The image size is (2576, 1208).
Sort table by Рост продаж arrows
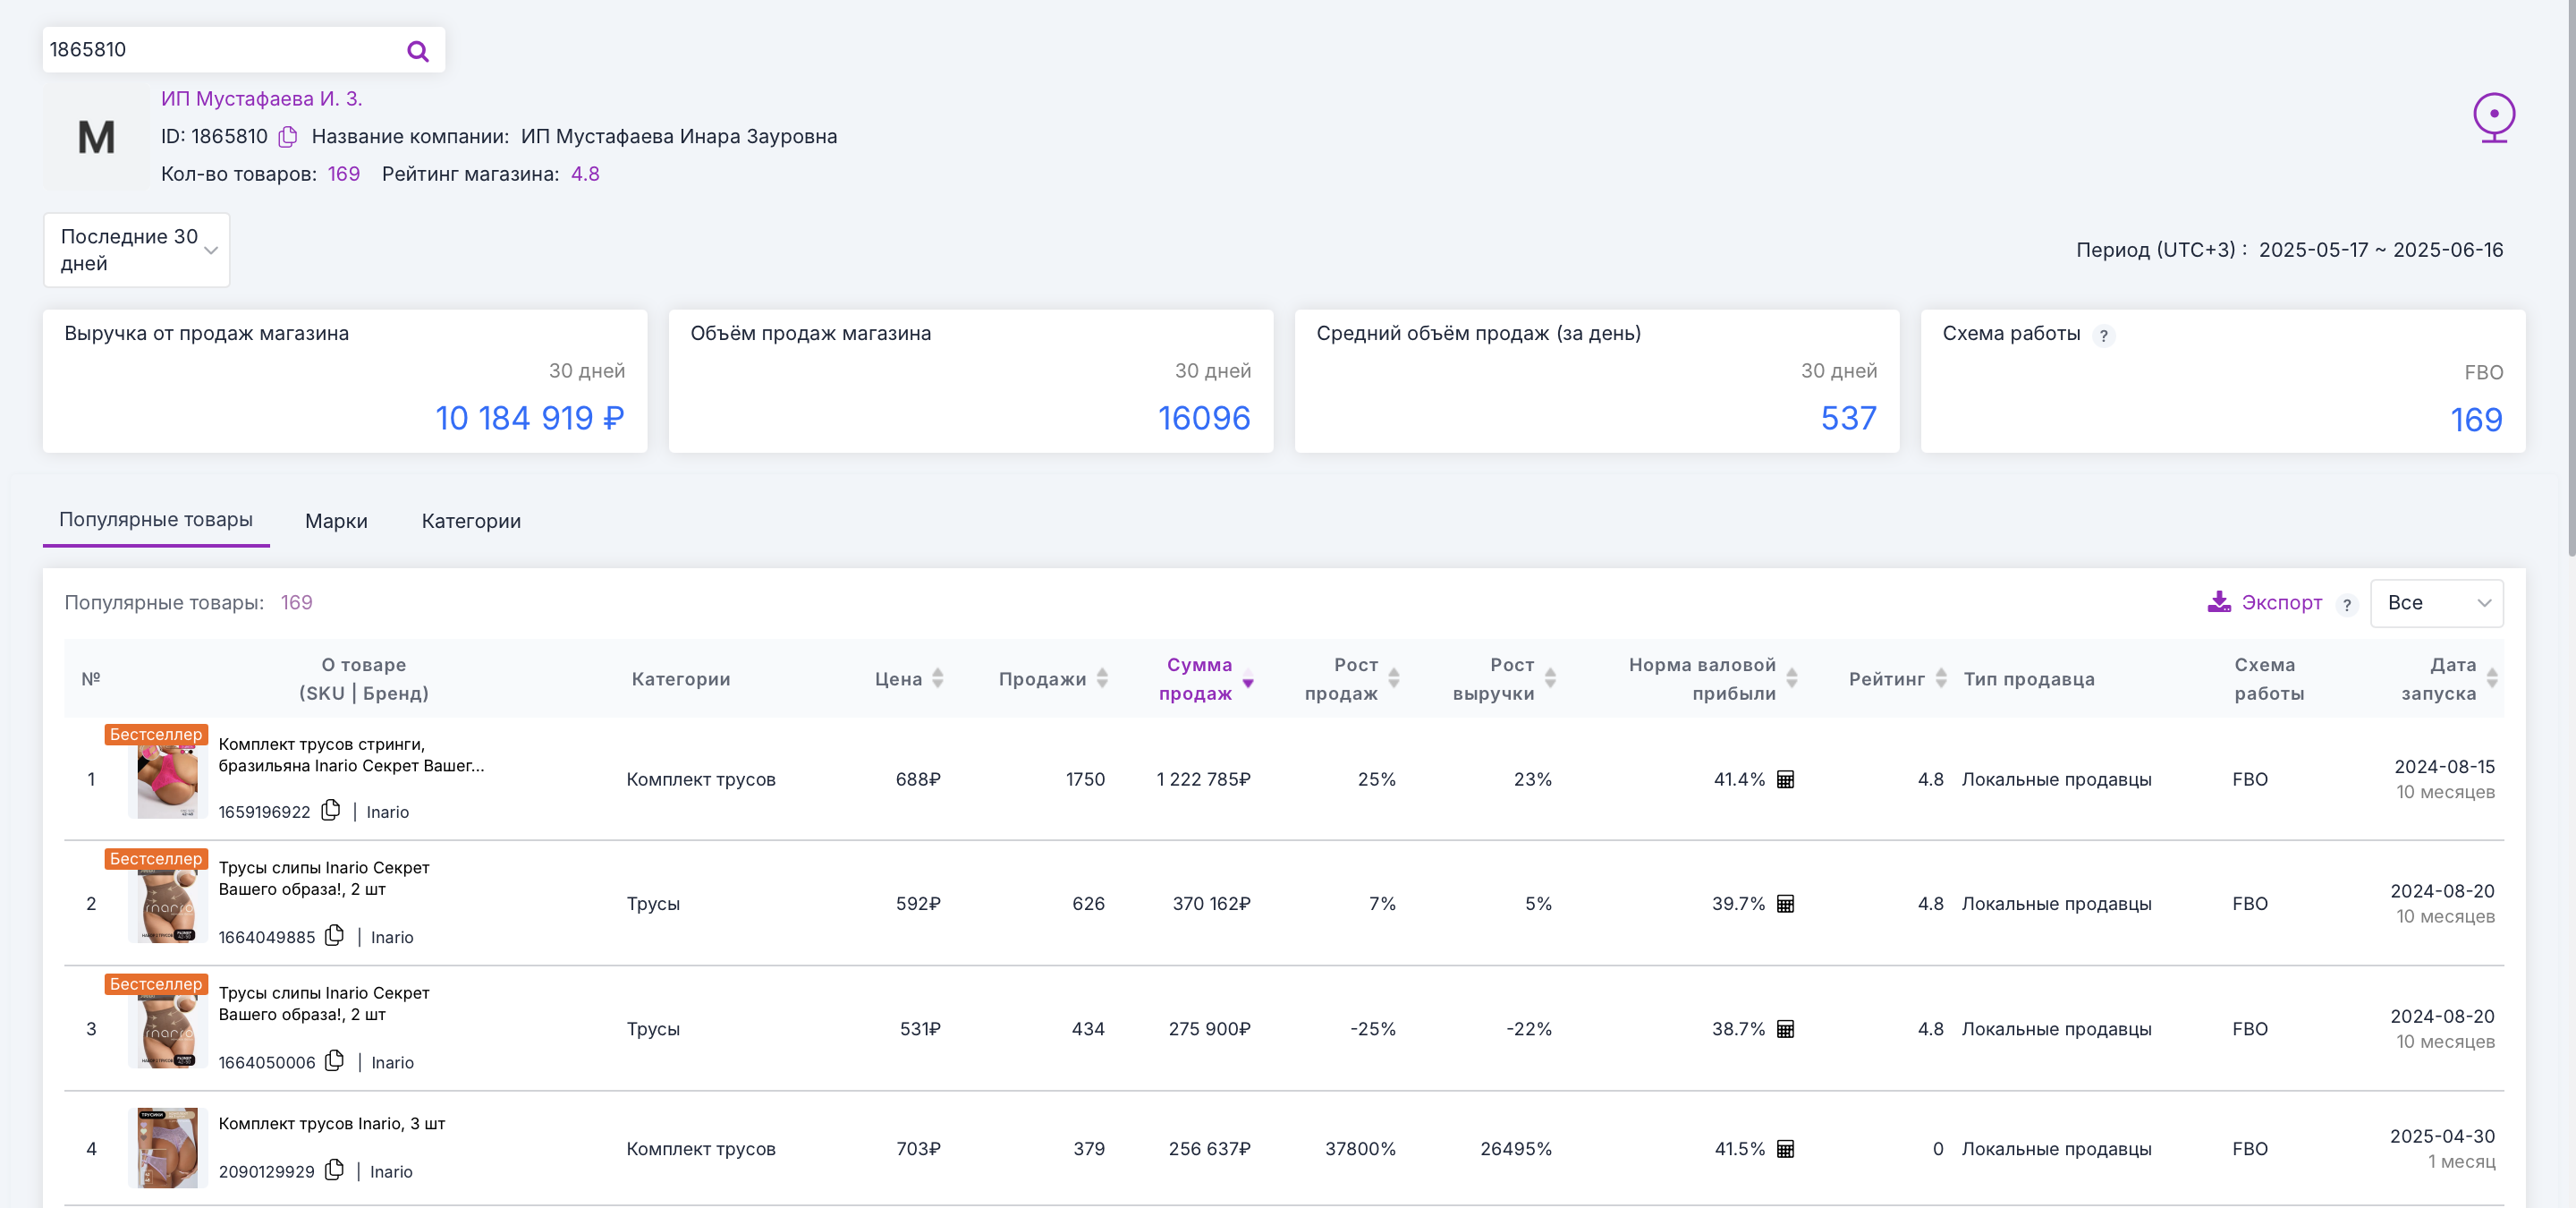tap(1393, 678)
